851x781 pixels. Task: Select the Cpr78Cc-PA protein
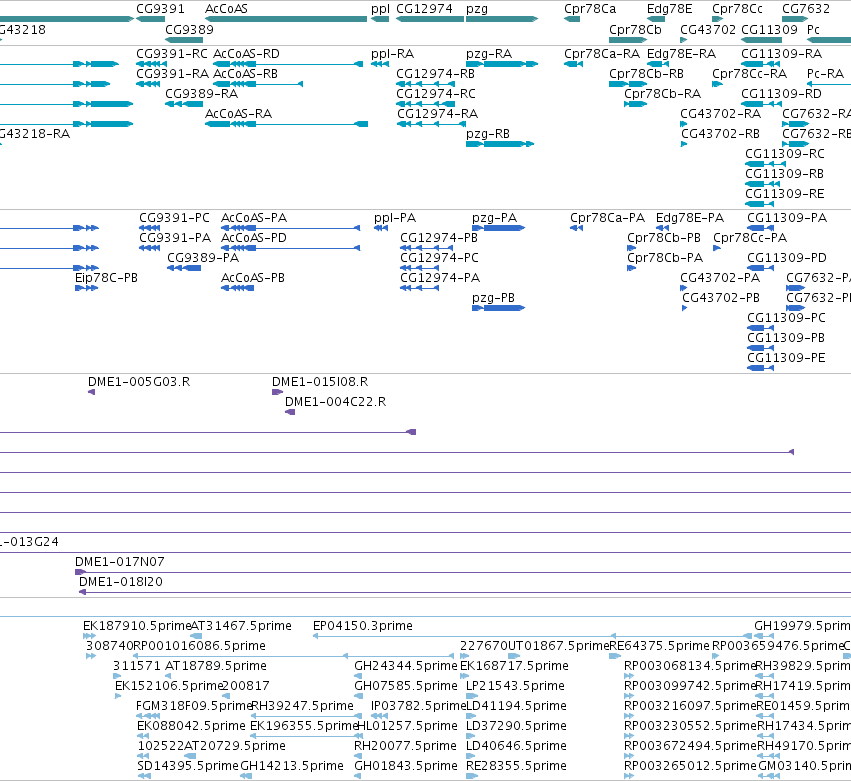click(717, 248)
